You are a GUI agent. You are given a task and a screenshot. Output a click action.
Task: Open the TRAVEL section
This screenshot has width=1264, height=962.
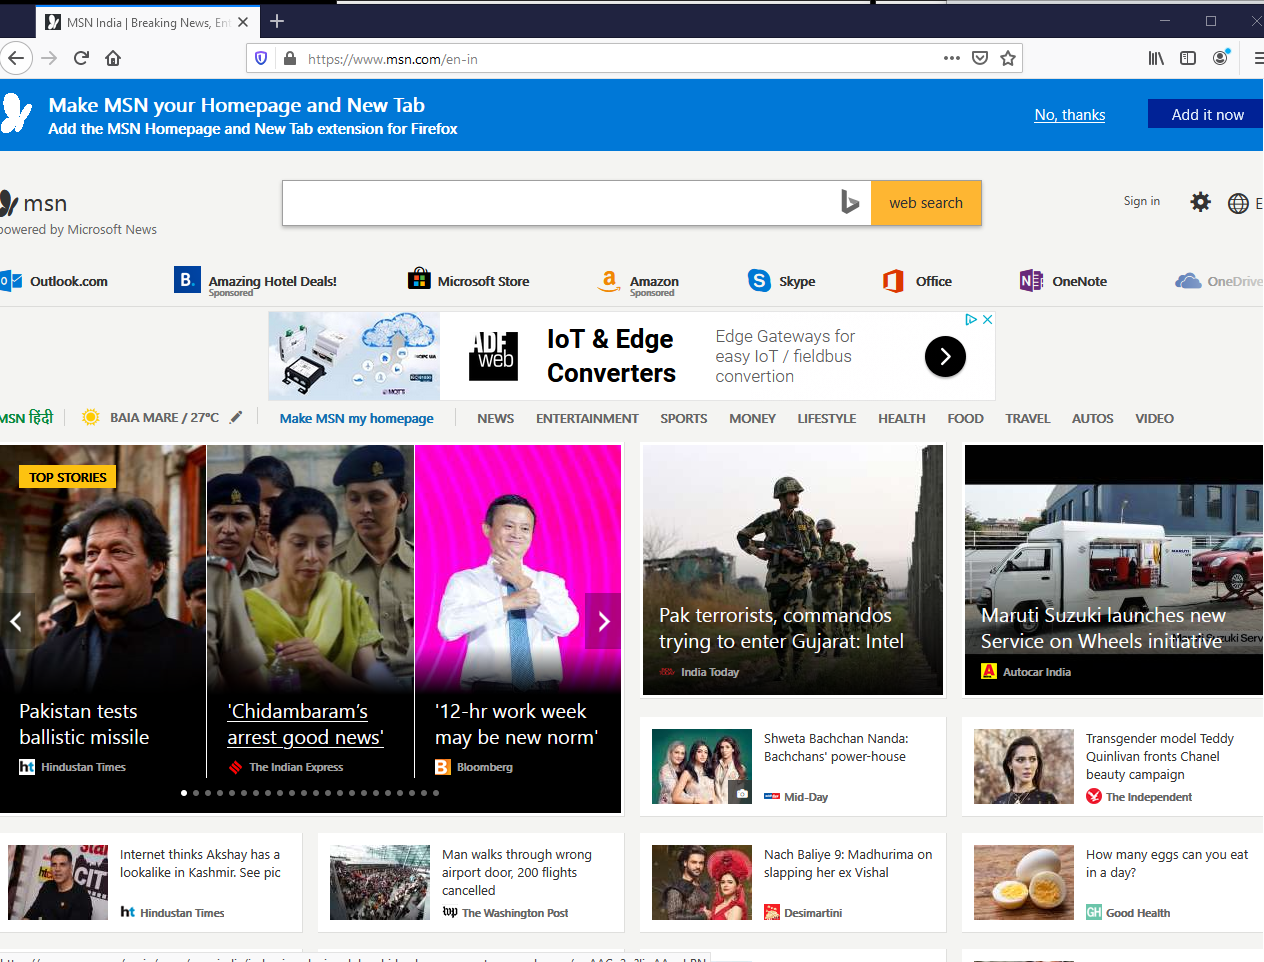pyautogui.click(x=1028, y=418)
